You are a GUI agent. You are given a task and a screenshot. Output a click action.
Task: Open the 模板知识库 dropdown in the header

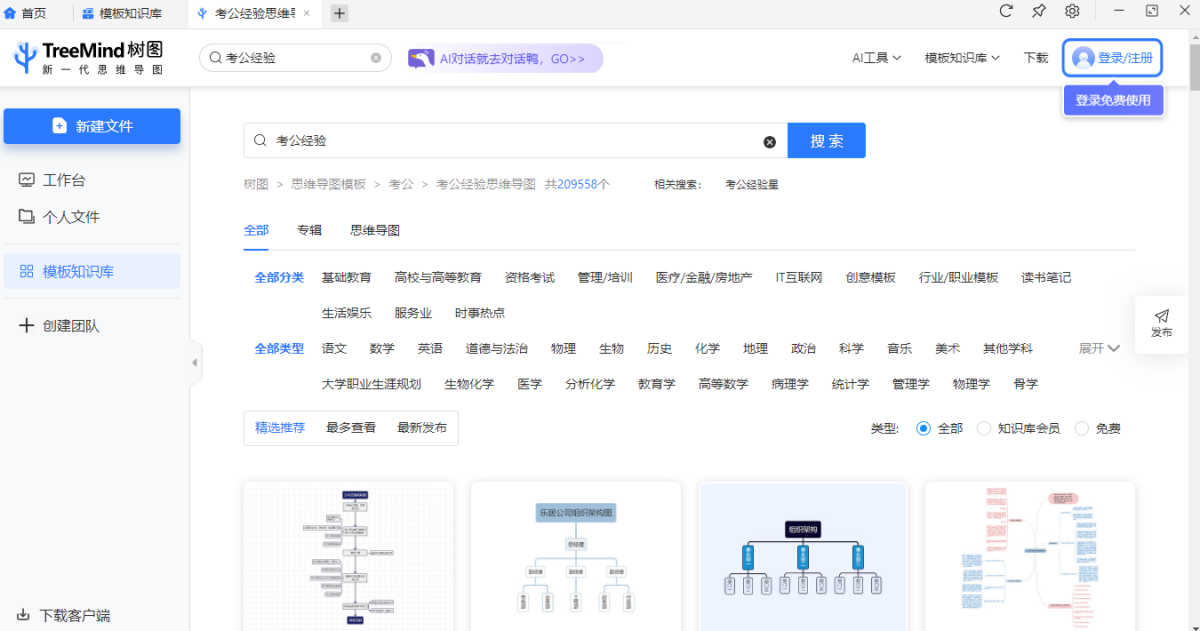[962, 58]
